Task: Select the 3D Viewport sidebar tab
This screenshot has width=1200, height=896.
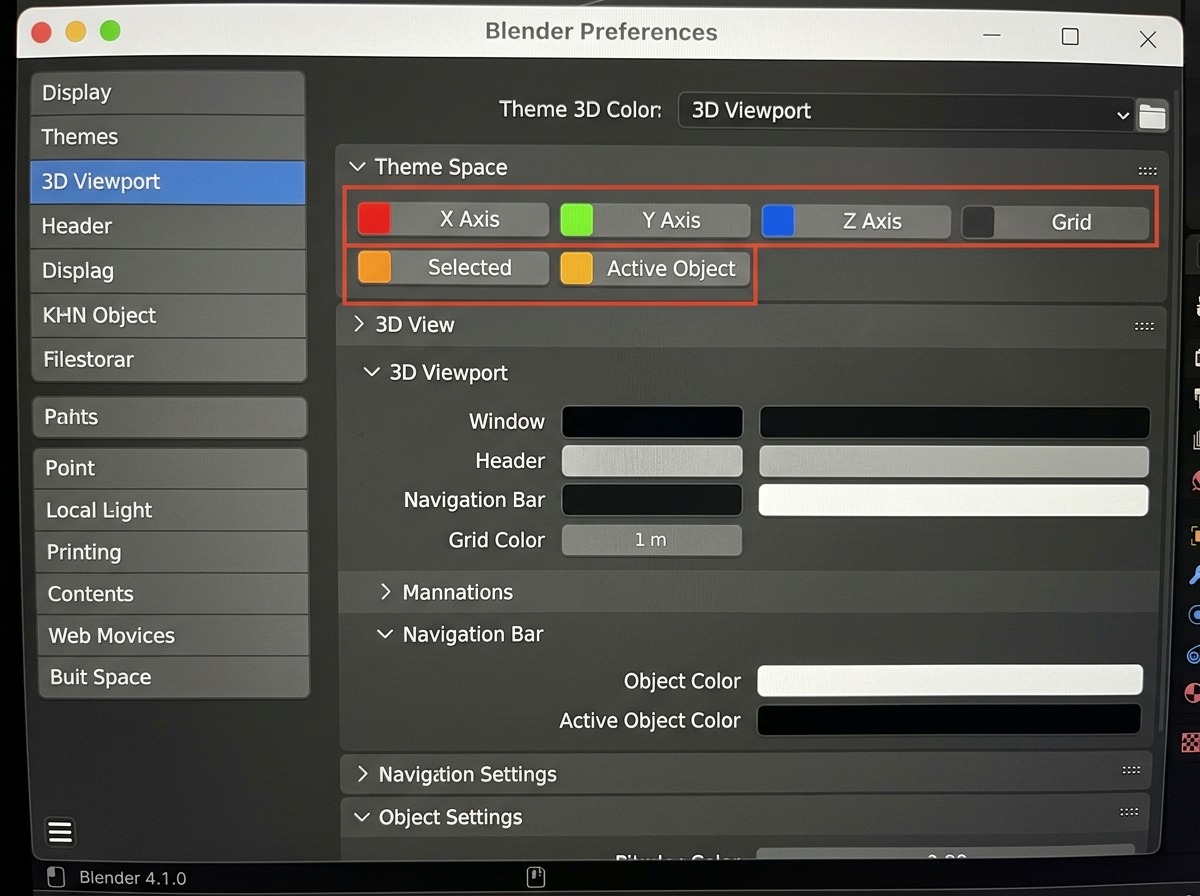Action: pos(168,182)
